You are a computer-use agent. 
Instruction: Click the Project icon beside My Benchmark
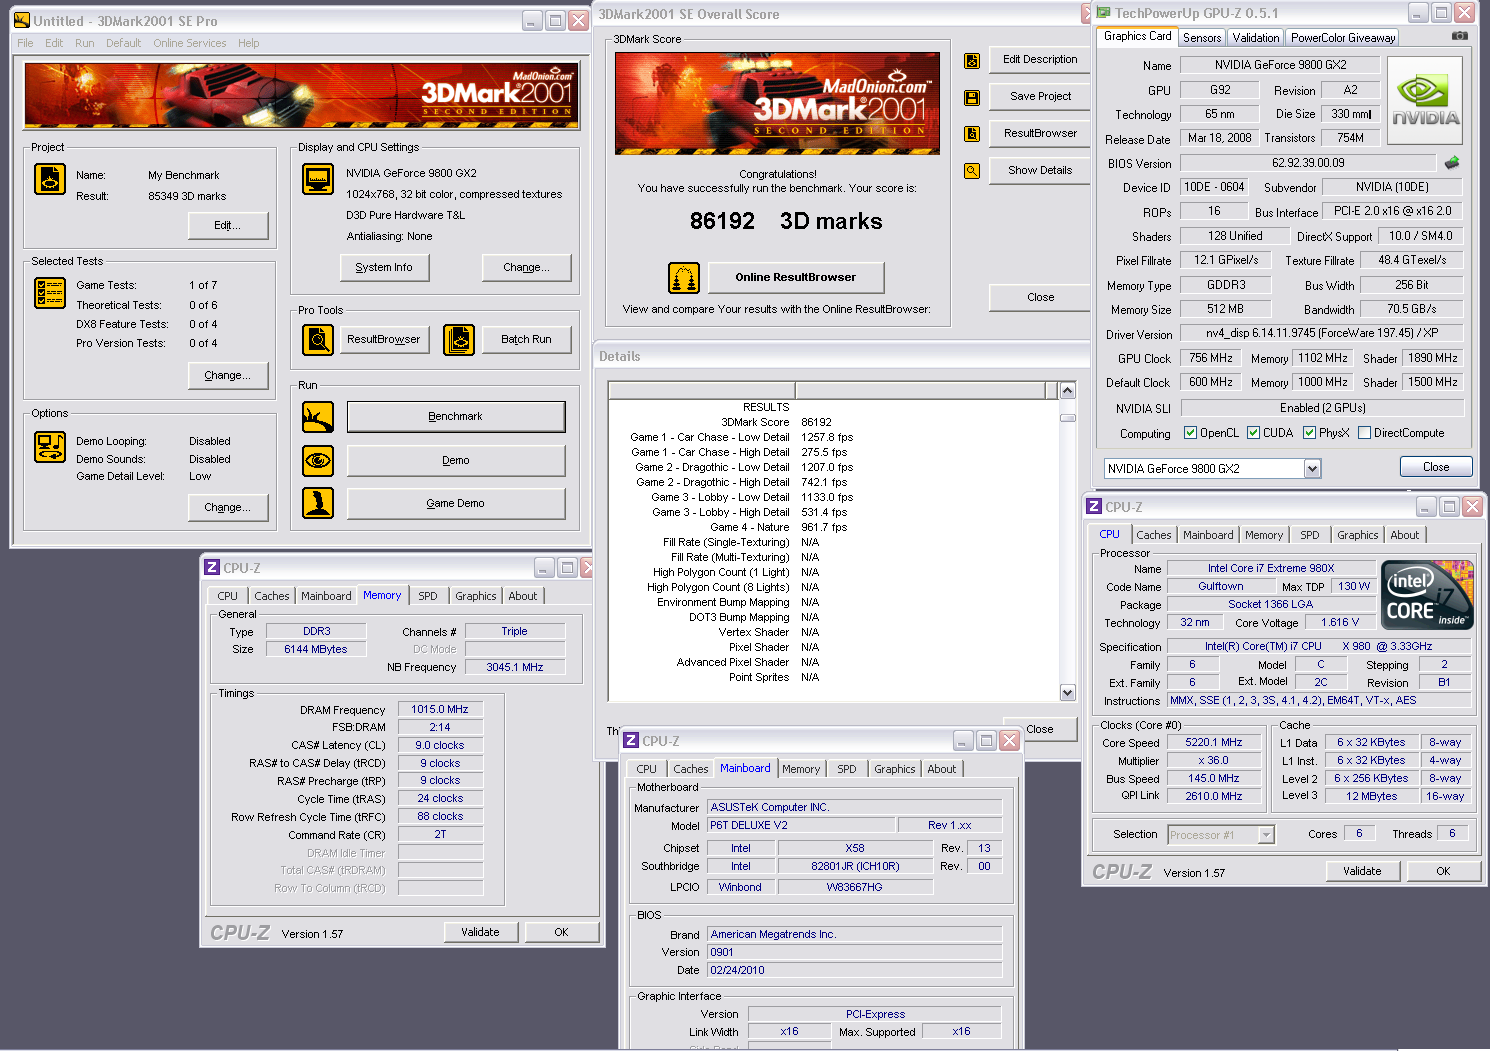point(50,179)
